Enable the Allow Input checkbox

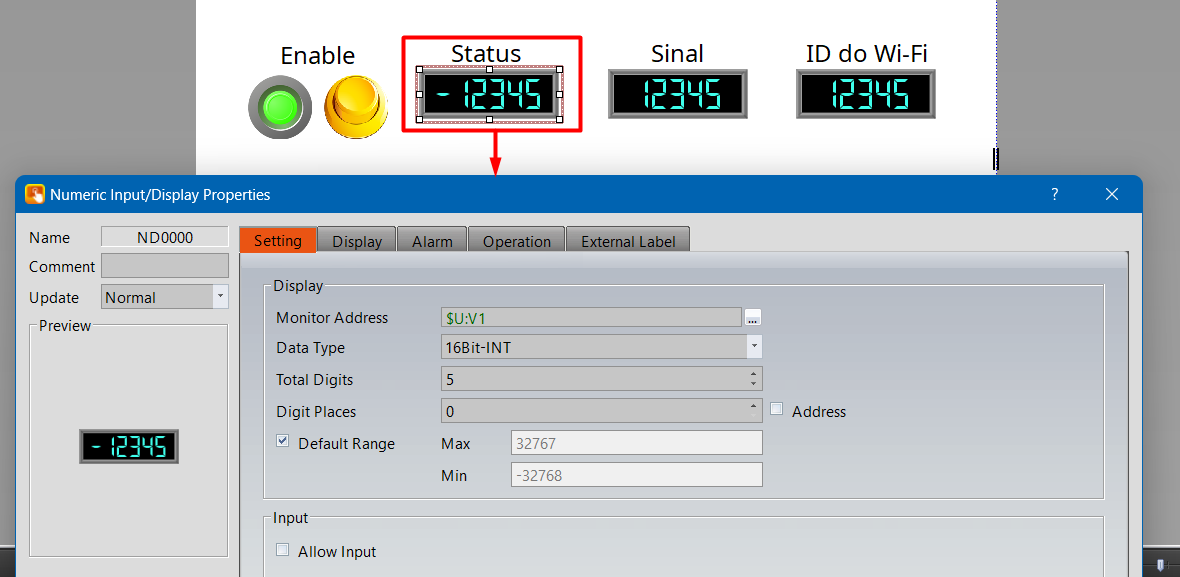pos(283,550)
